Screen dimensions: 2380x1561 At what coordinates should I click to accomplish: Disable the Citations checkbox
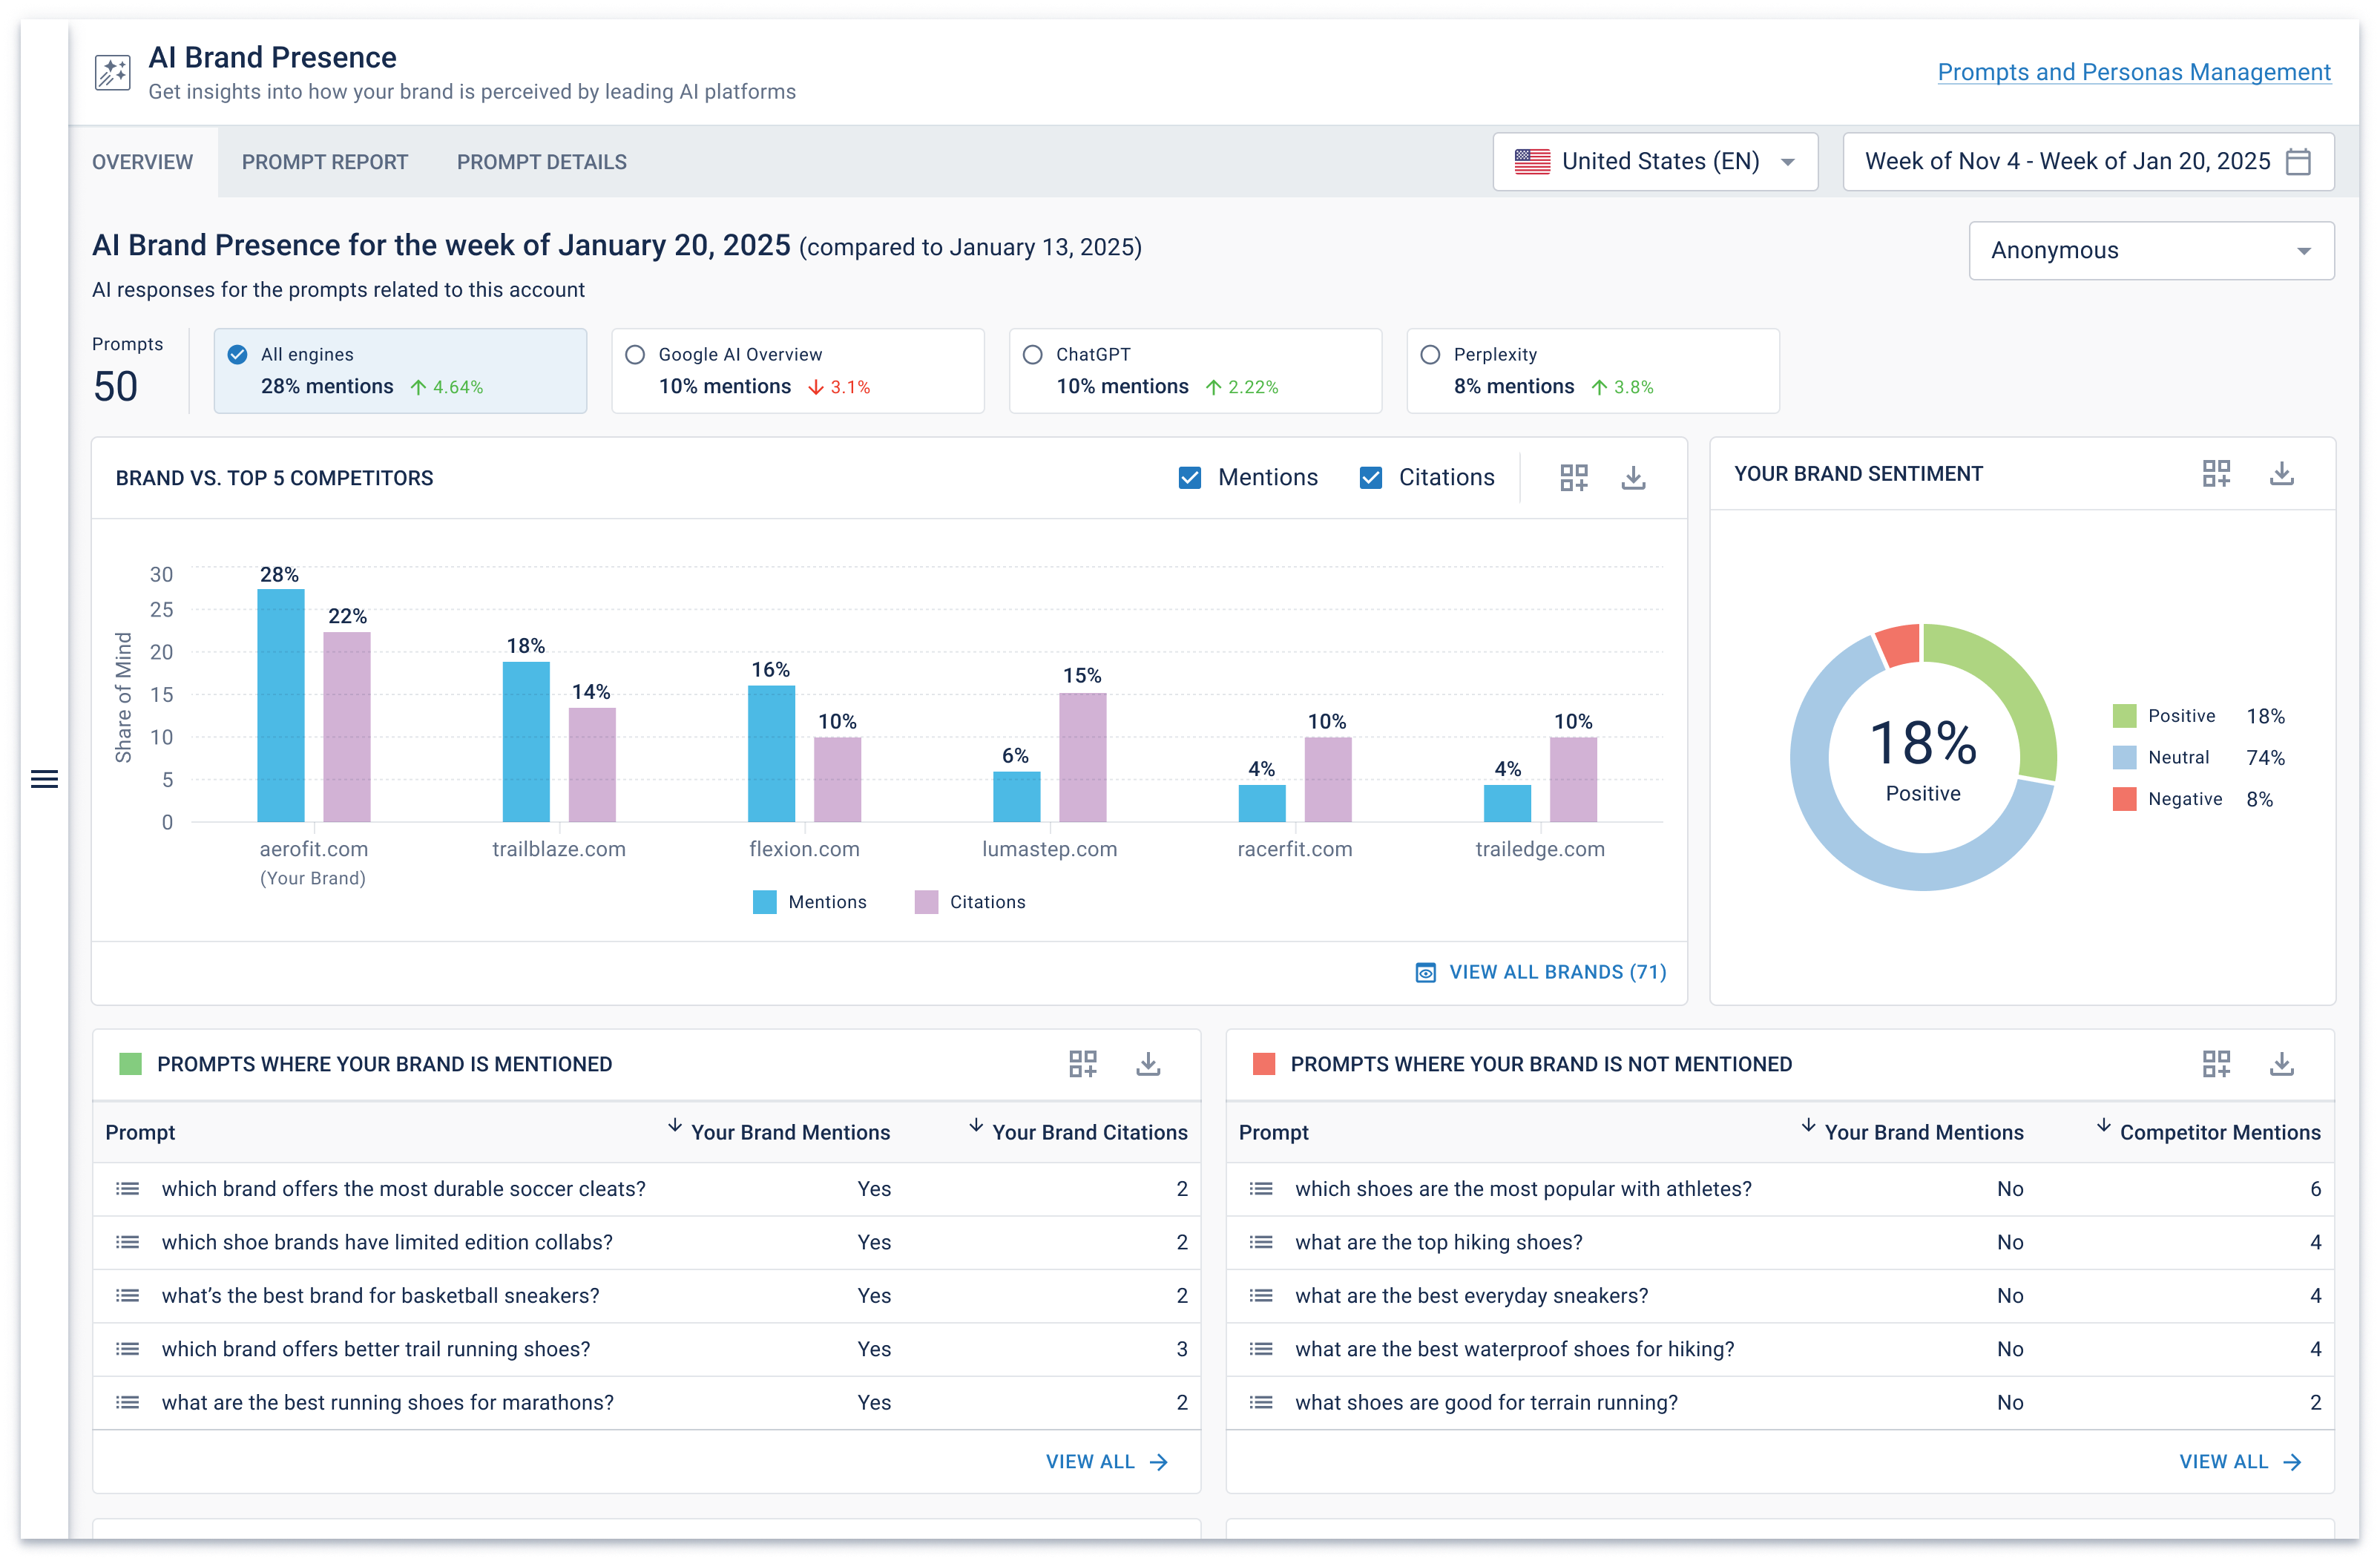1370,478
